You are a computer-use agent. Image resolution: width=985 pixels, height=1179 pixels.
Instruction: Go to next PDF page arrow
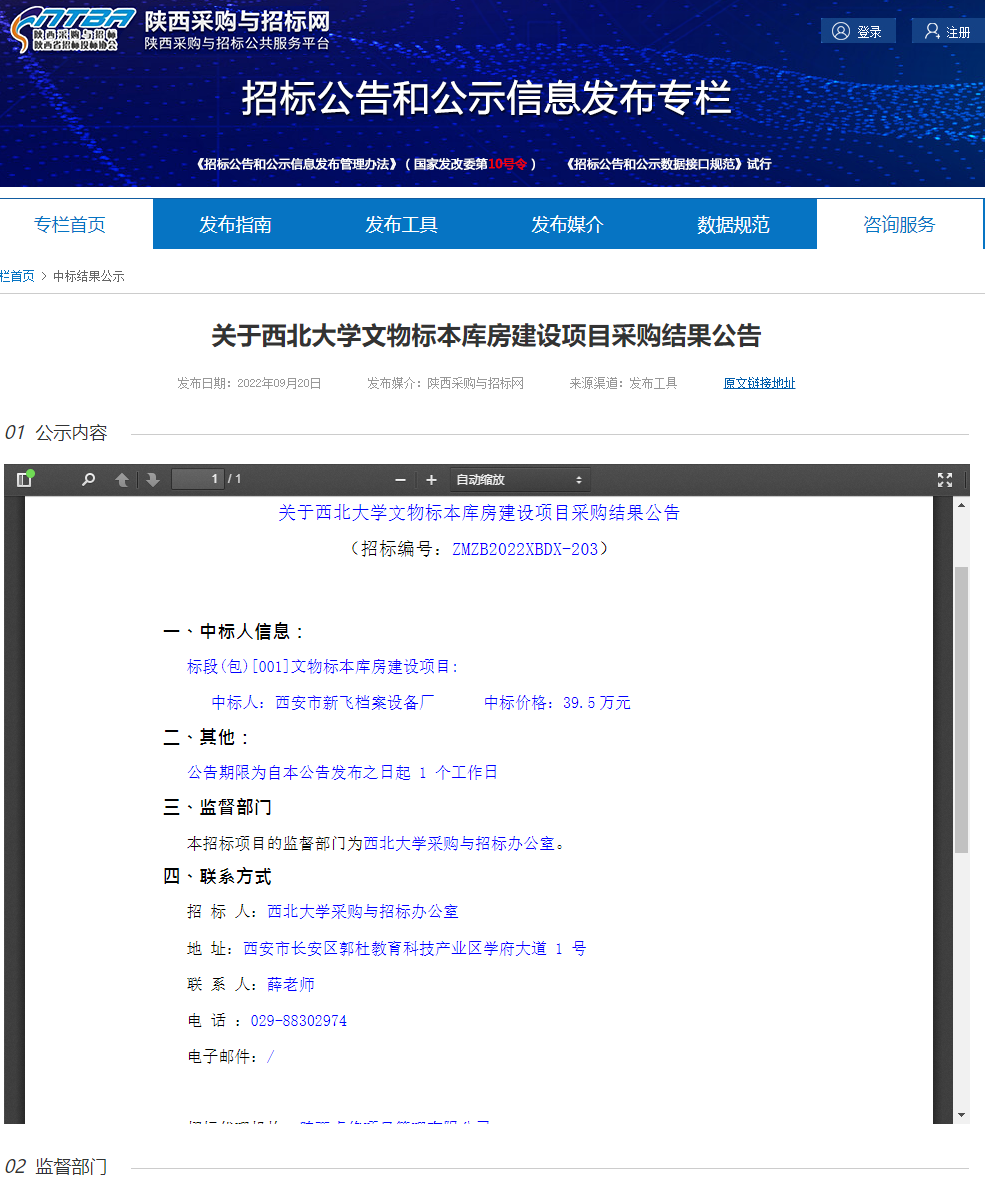[x=153, y=480]
